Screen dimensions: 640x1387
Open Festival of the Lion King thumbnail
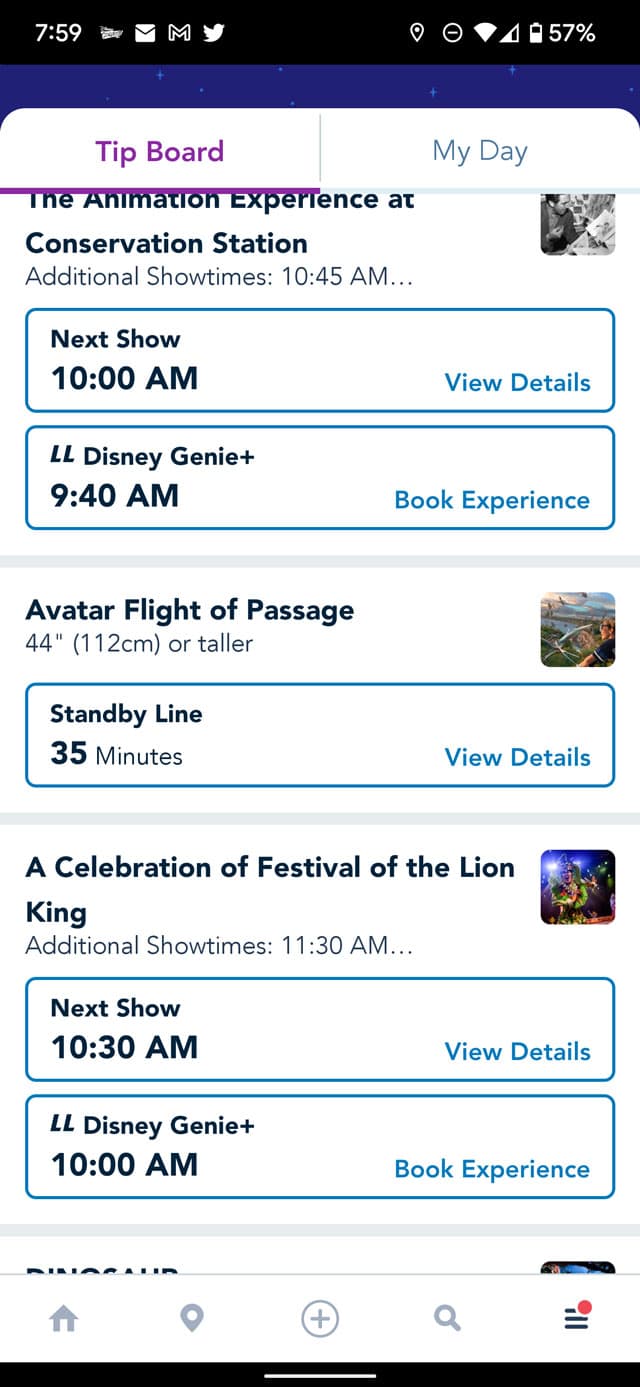(577, 887)
